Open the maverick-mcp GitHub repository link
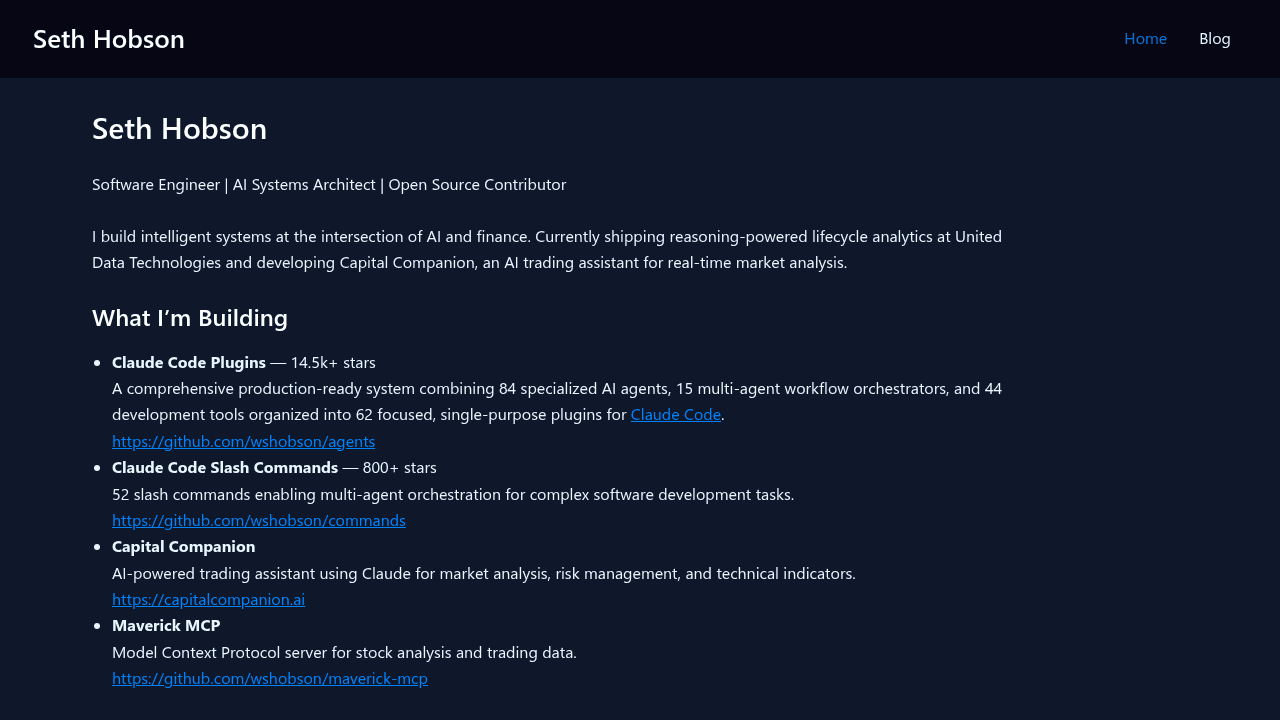 269,678
